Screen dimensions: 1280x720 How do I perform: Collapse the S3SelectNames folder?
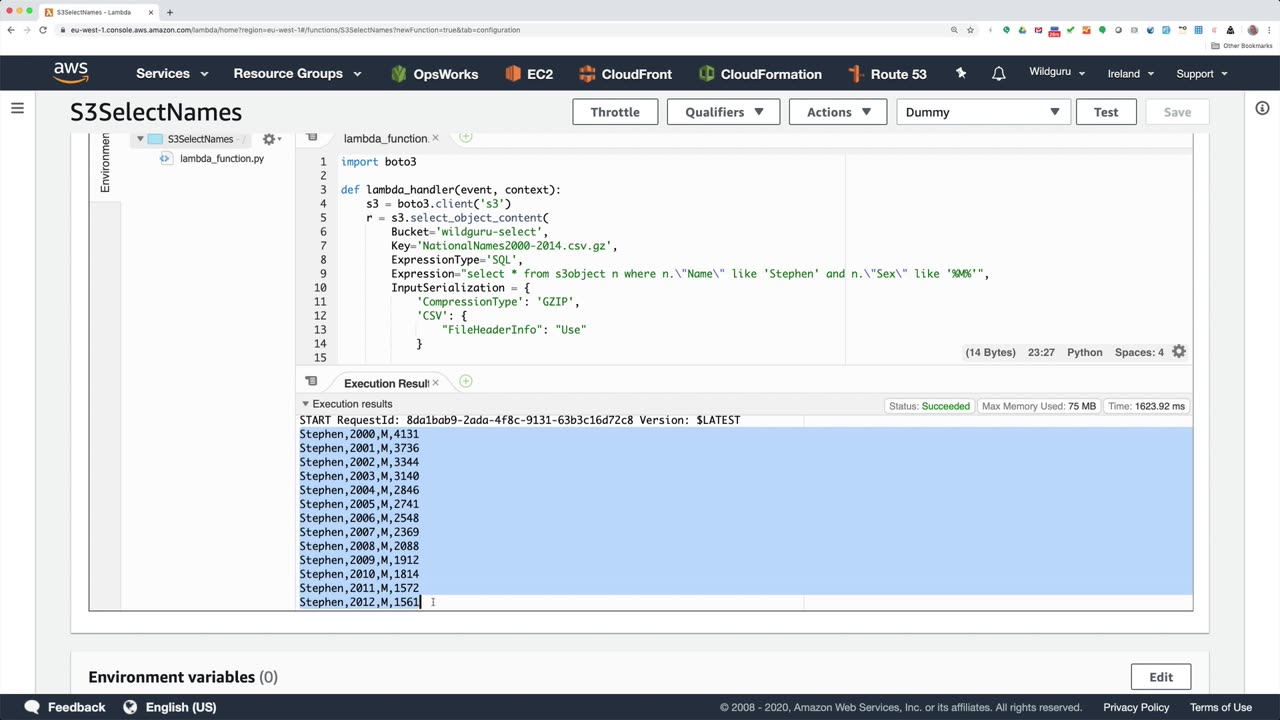[140, 139]
